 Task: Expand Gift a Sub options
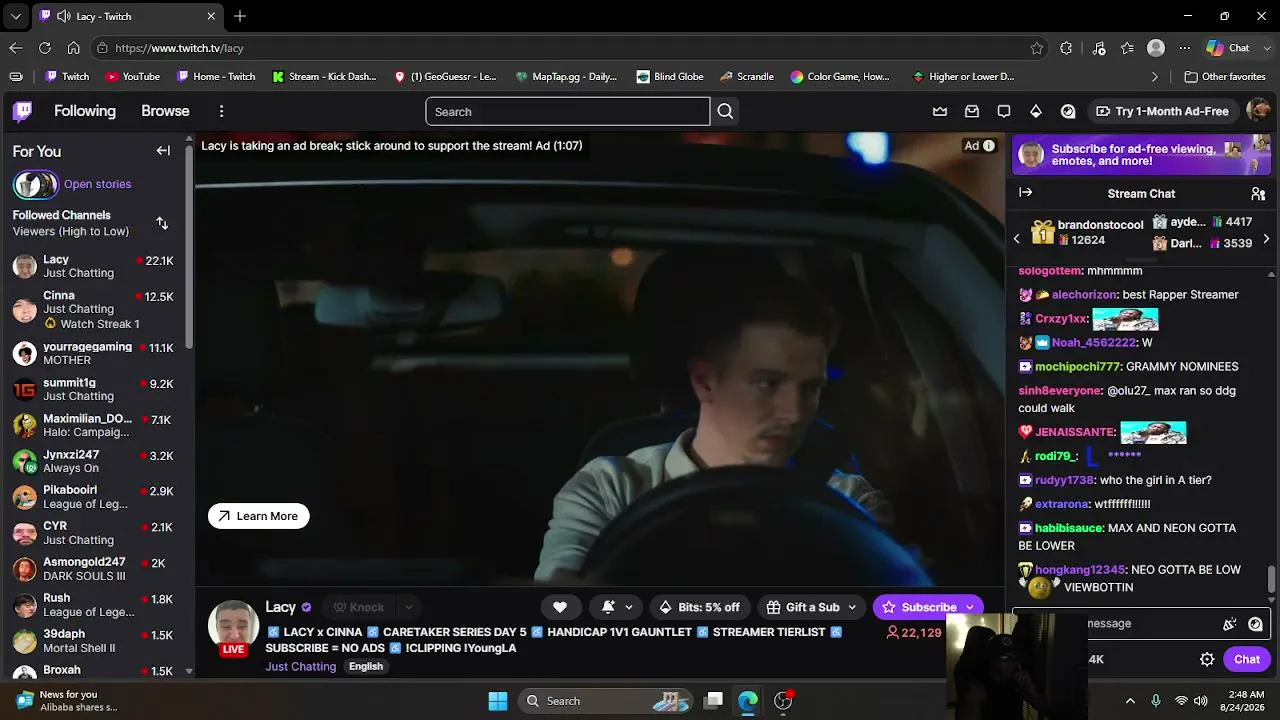[x=852, y=607]
